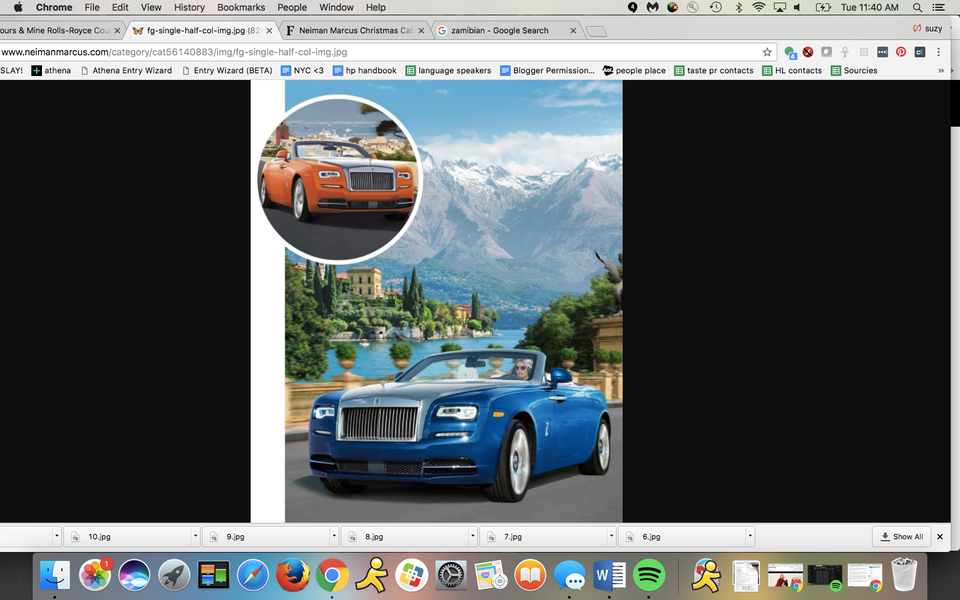This screenshot has height=600, width=960.
Task: Click the blue Rolls-Royce convertible image
Action: coord(459,426)
